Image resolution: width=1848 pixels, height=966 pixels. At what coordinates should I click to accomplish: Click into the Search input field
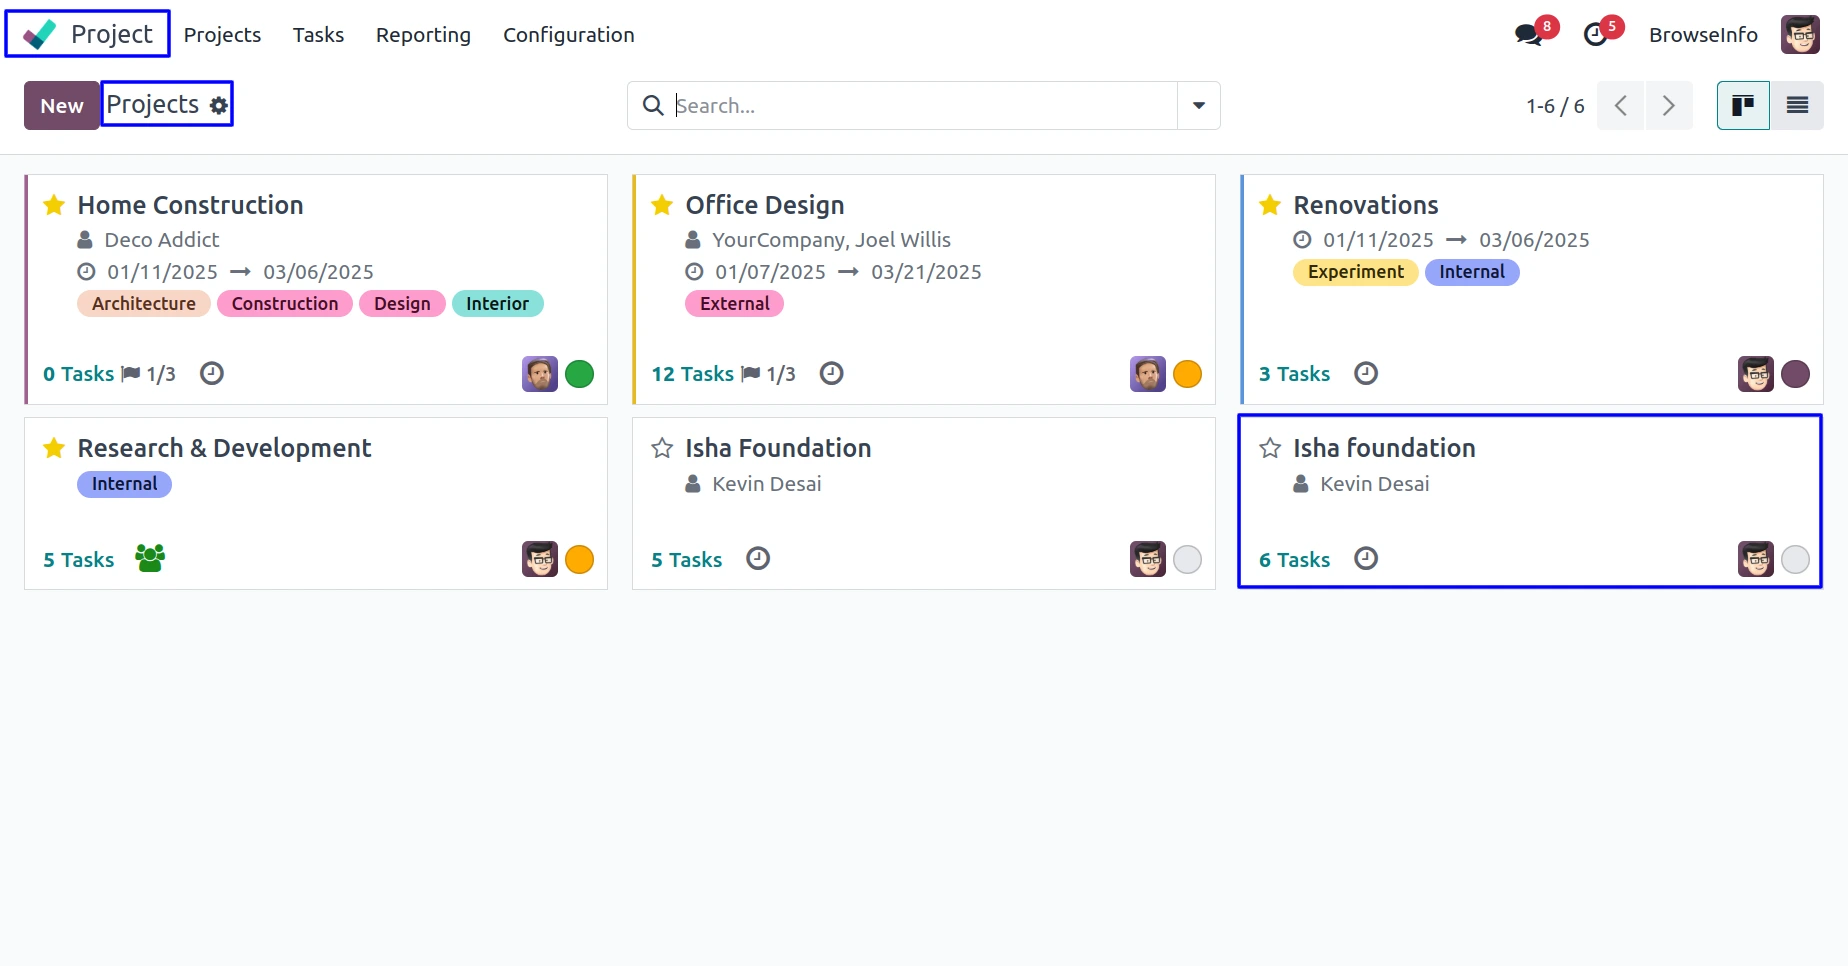(x=920, y=105)
